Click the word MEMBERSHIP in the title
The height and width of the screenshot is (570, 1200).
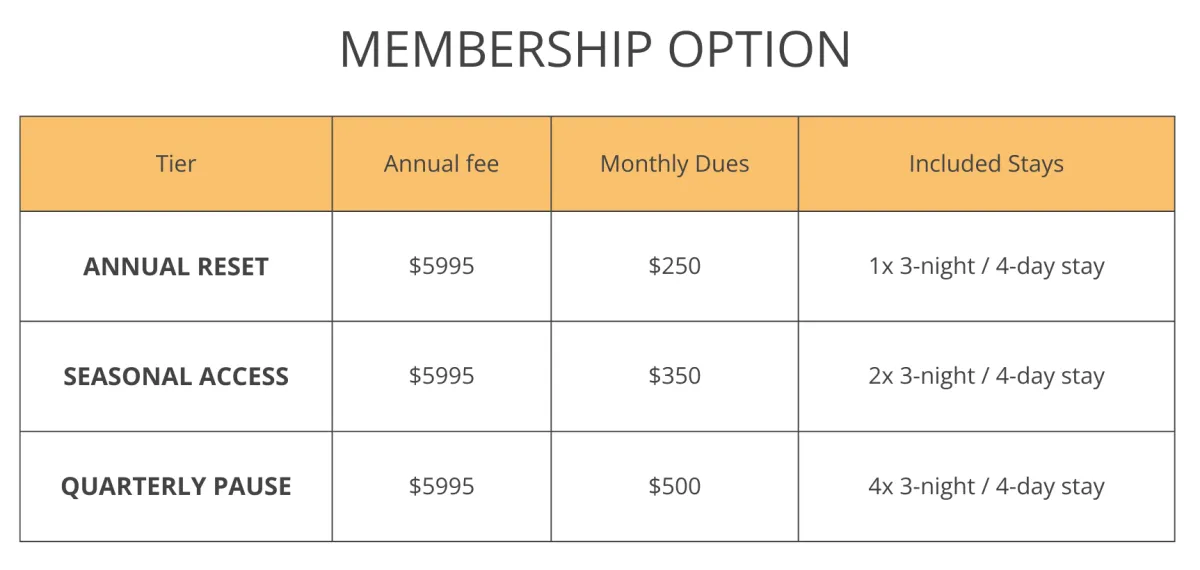pyautogui.click(x=495, y=49)
